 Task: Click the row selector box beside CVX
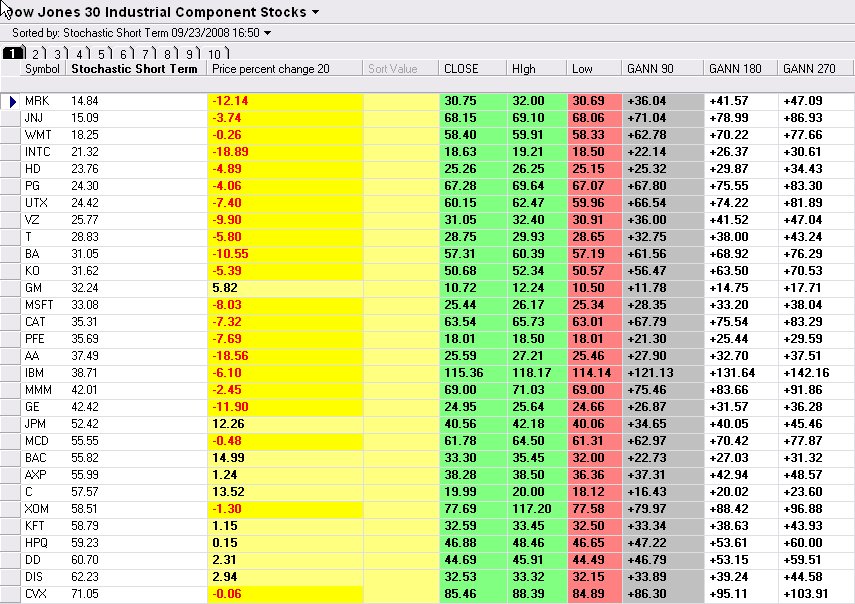[x=10, y=594]
